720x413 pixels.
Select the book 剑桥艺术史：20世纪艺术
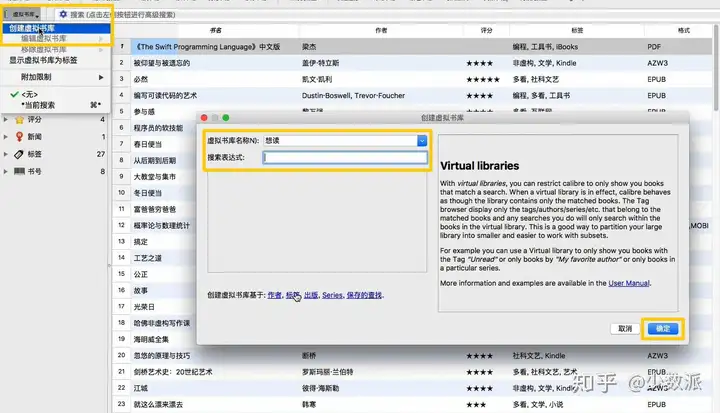pos(173,372)
